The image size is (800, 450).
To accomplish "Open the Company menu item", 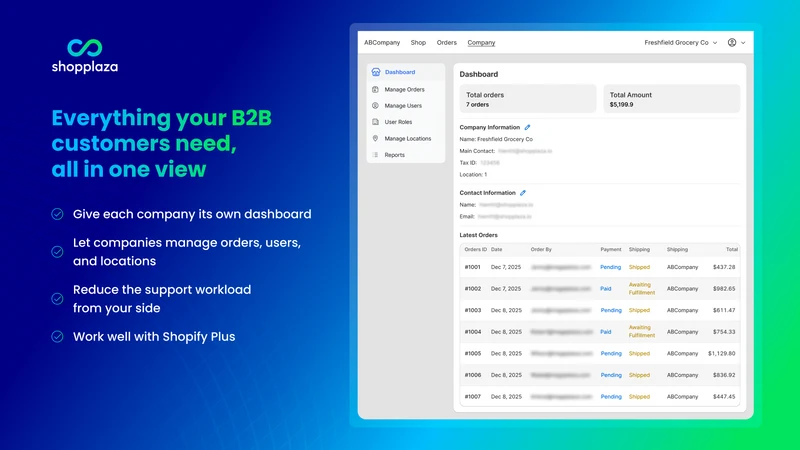I will point(481,42).
